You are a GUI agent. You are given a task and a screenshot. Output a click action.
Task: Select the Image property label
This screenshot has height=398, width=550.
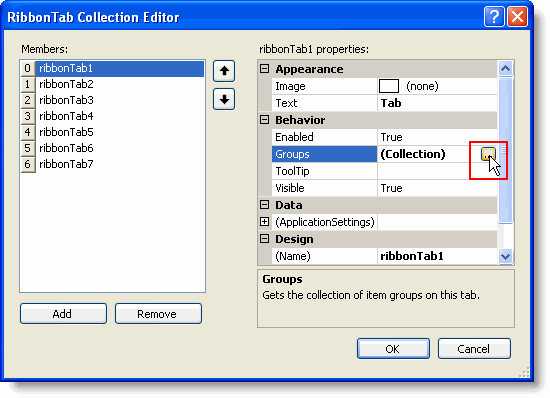click(x=324, y=86)
